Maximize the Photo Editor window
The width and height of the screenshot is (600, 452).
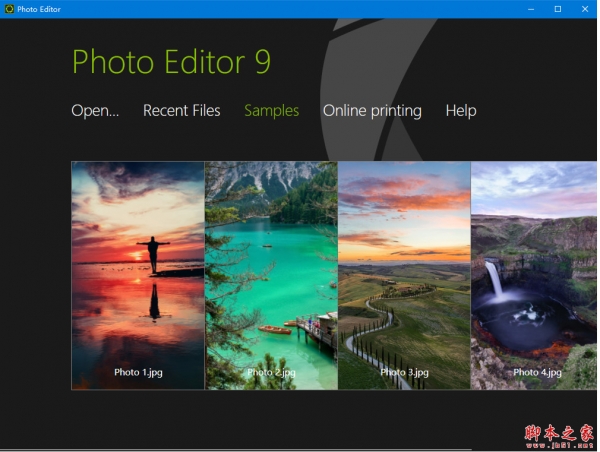pyautogui.click(x=558, y=9)
